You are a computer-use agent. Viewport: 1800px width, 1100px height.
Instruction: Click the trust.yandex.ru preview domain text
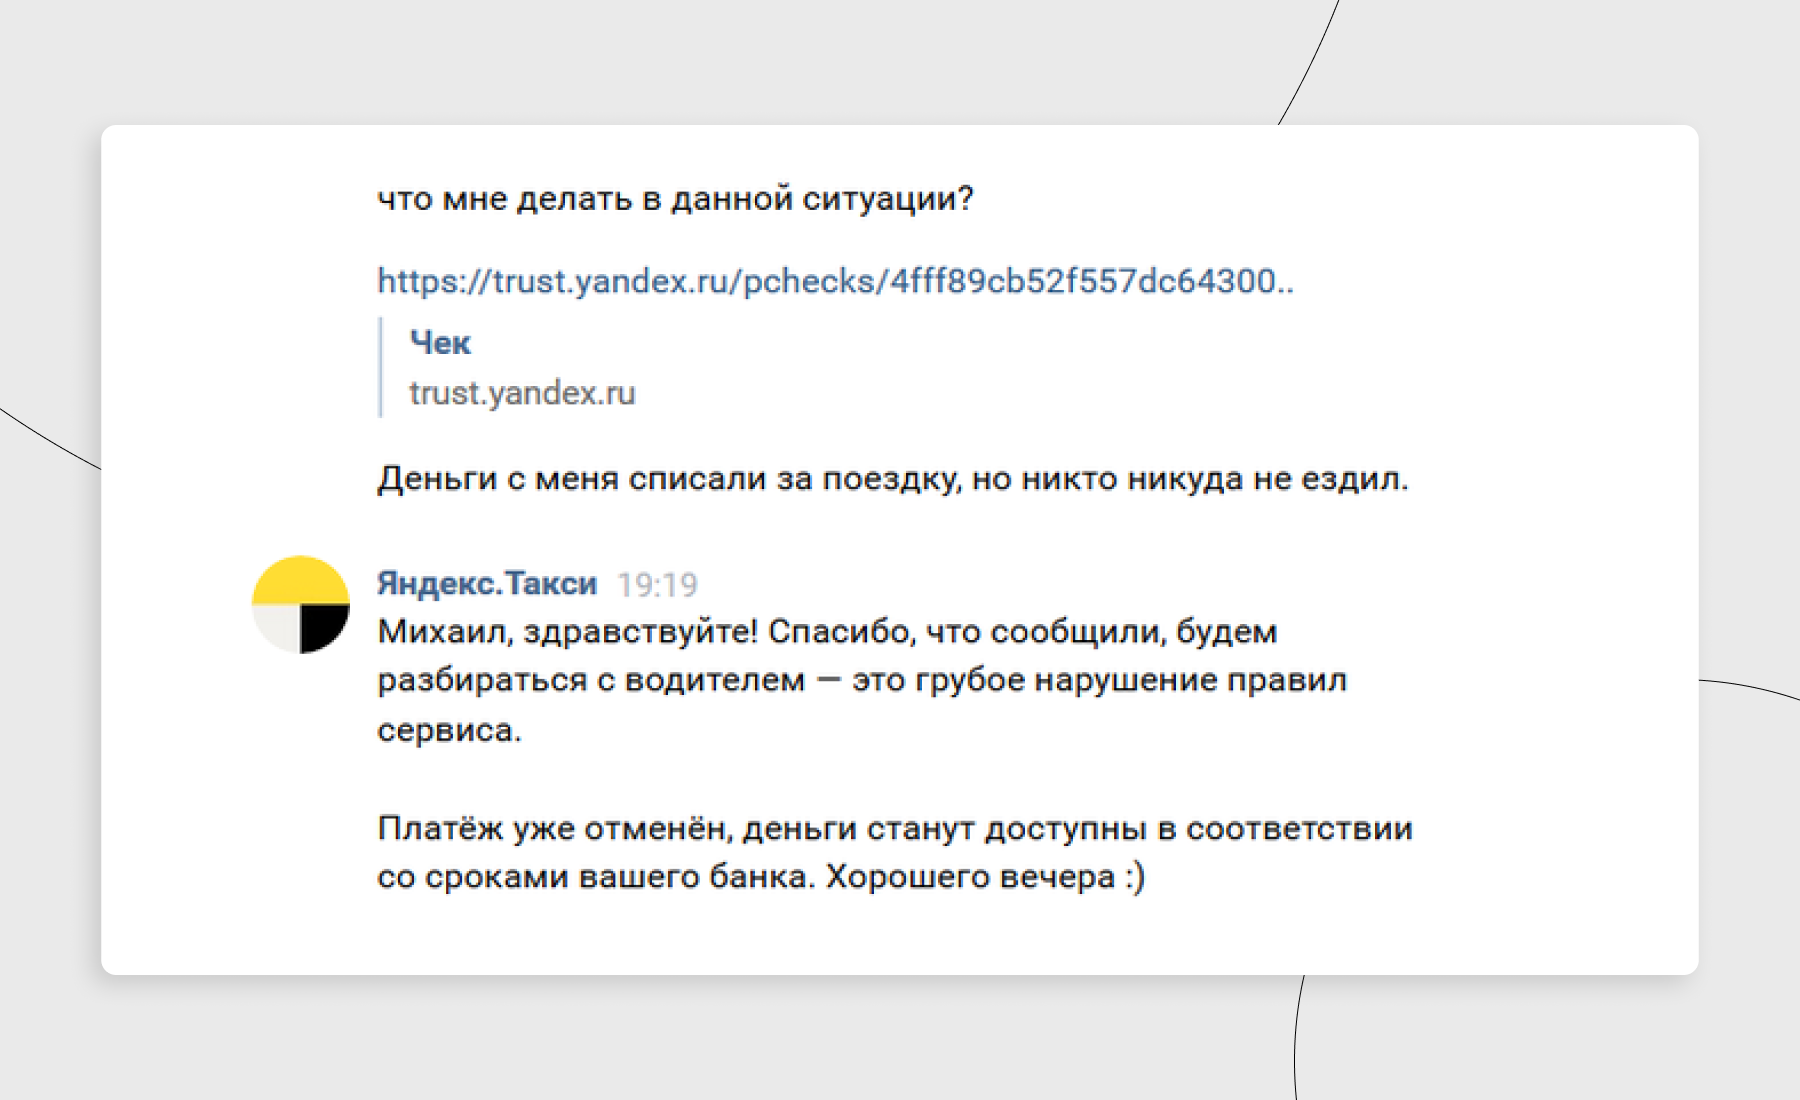[522, 393]
